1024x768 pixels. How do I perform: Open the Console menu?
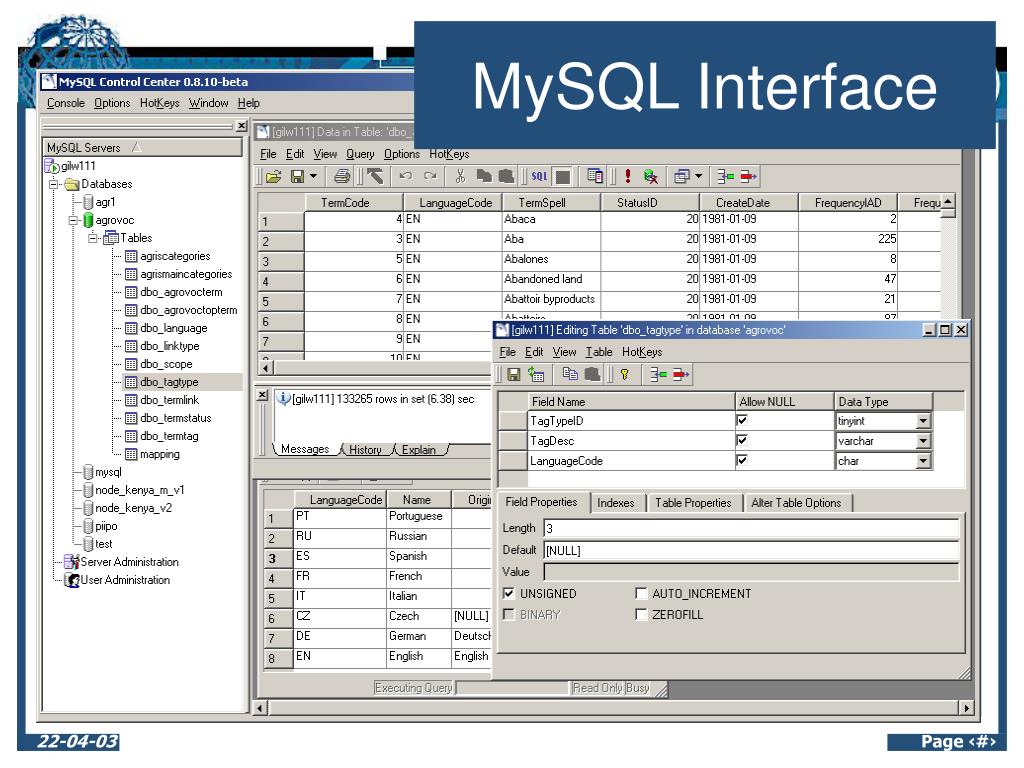tap(66, 103)
